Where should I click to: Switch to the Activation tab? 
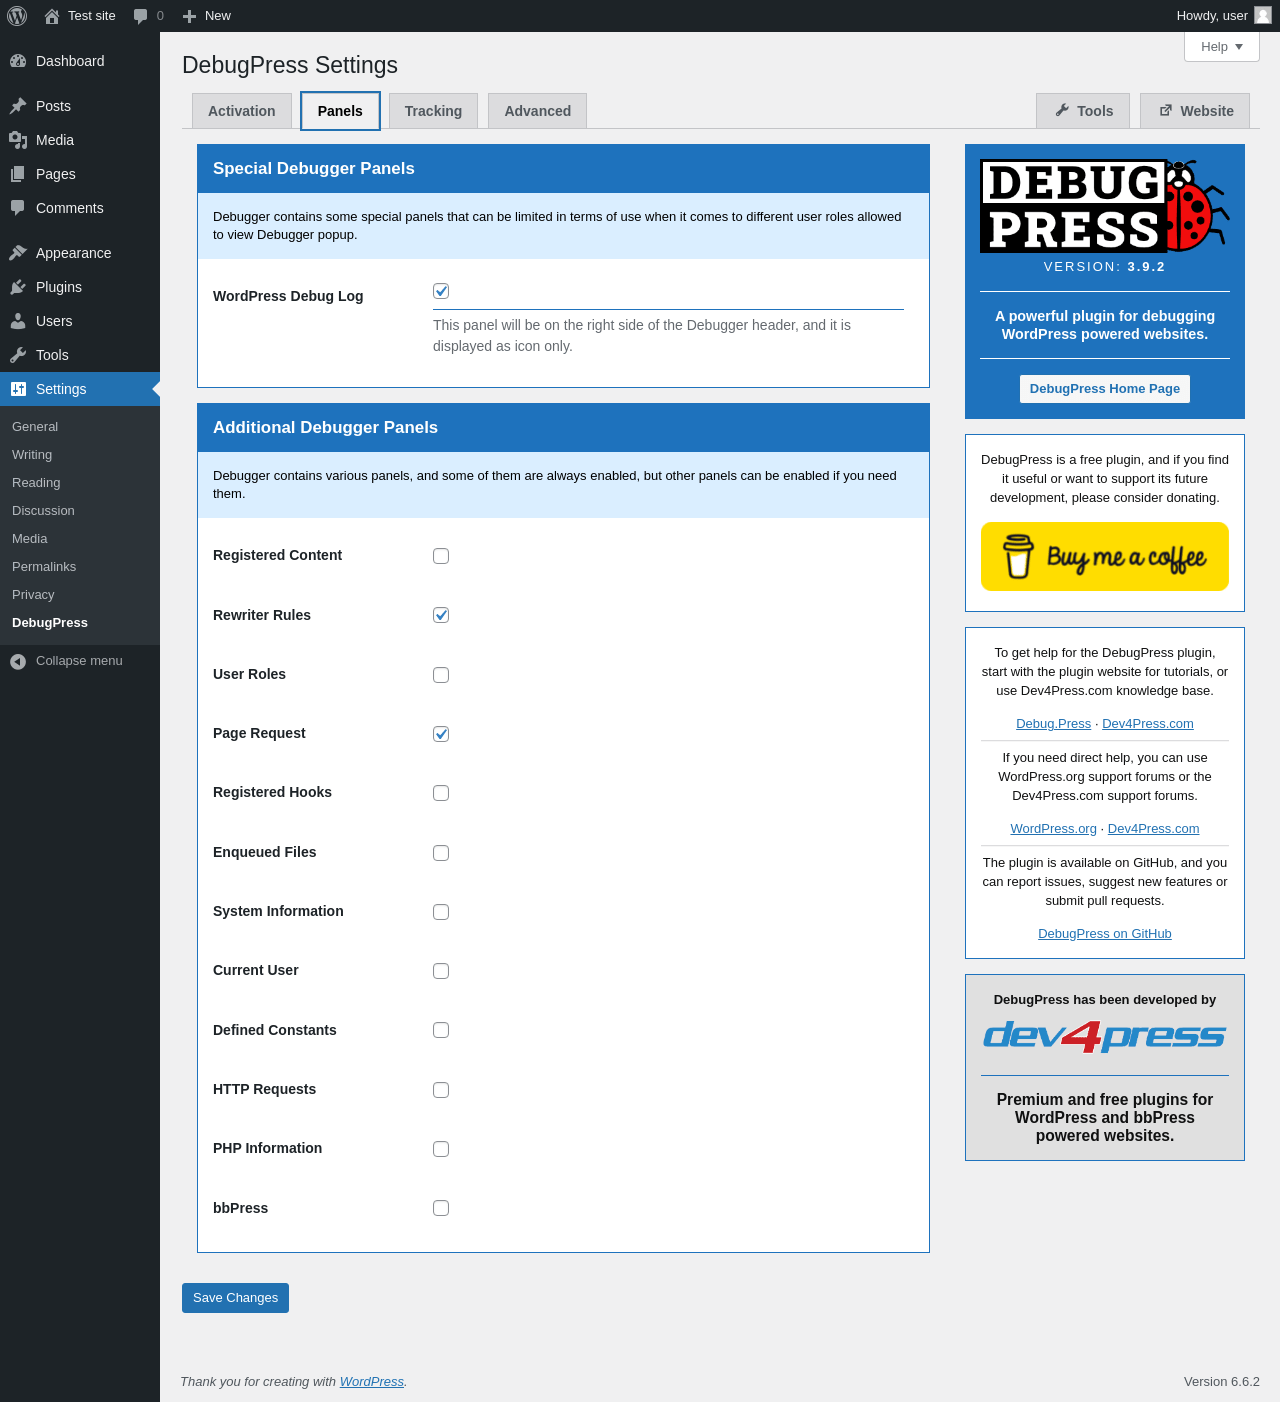click(x=242, y=111)
